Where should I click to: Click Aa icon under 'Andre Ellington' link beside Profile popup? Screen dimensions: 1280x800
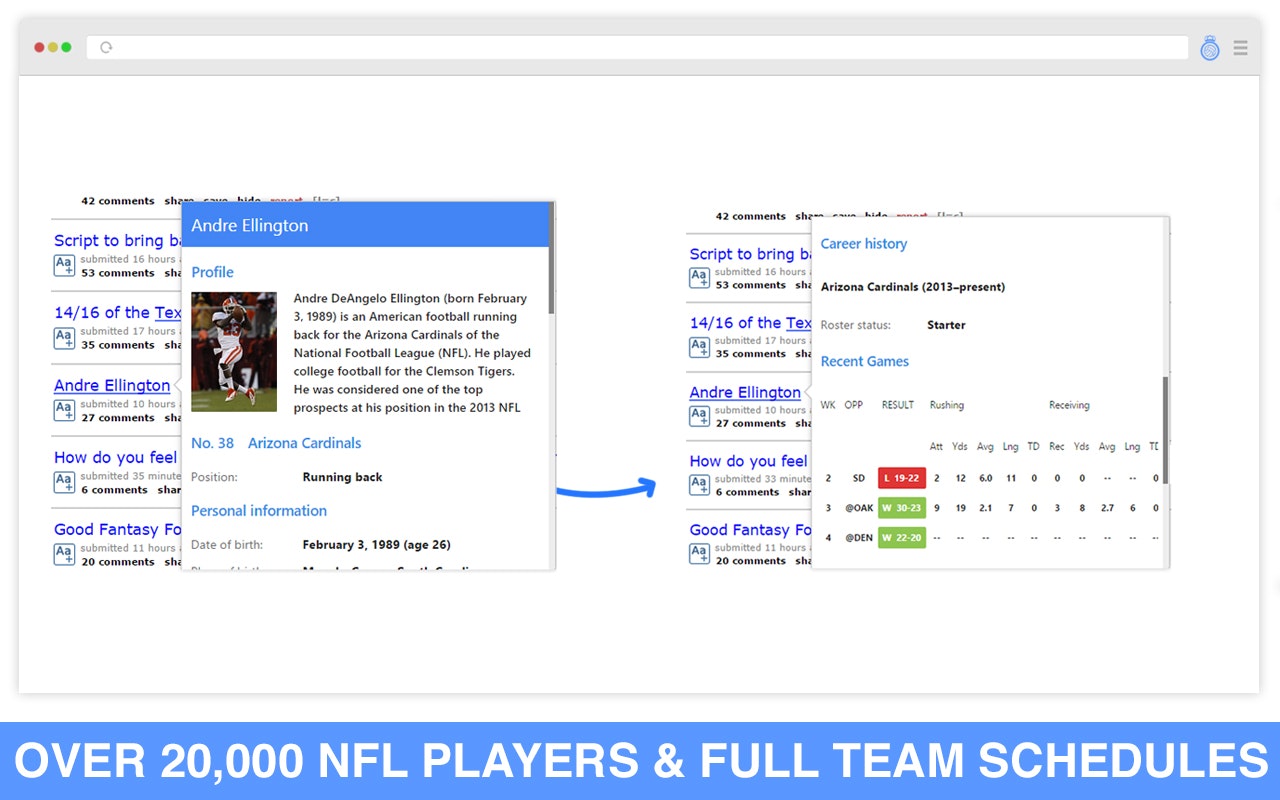(64, 411)
